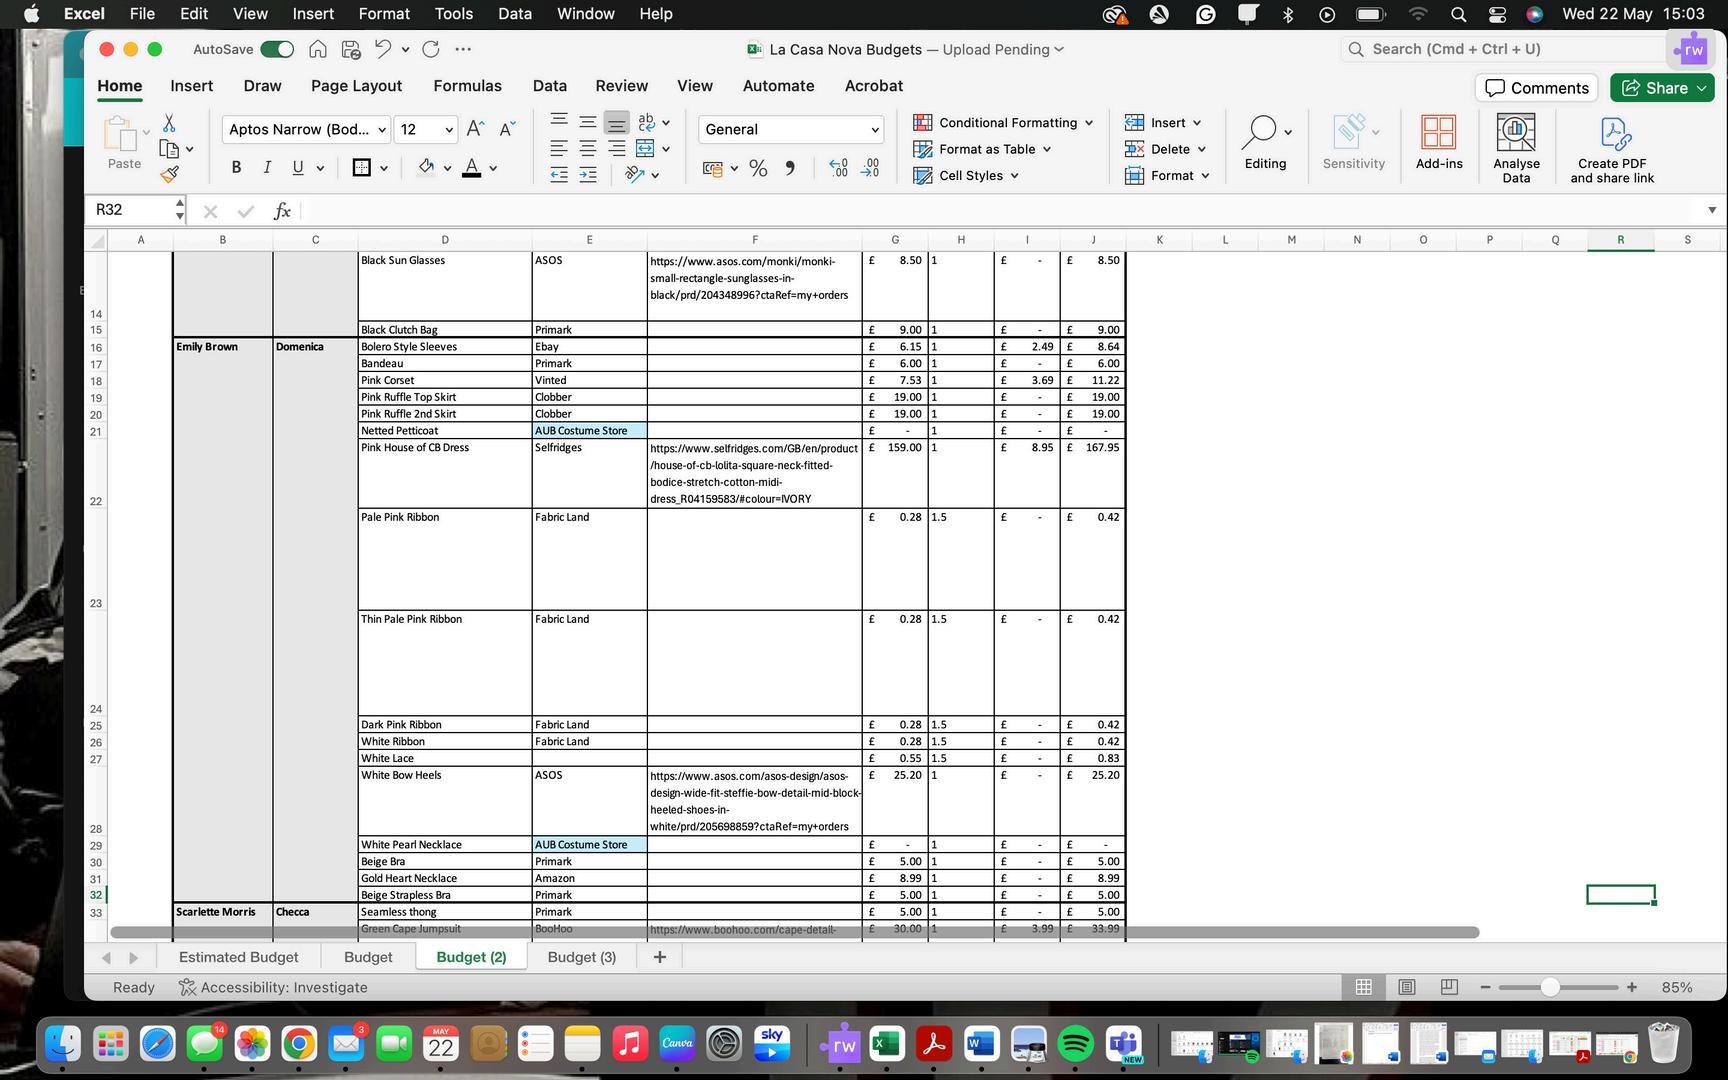Screen dimensions: 1728x1080
Task: Expand the formula bar
Action: coord(1712,210)
